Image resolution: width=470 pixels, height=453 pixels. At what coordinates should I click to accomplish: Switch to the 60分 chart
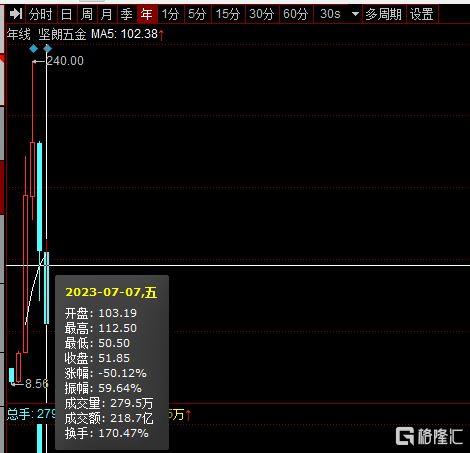(296, 14)
